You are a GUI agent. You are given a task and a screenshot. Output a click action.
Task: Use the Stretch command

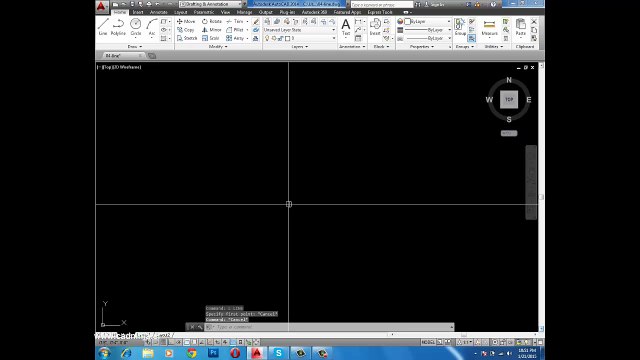pos(187,38)
